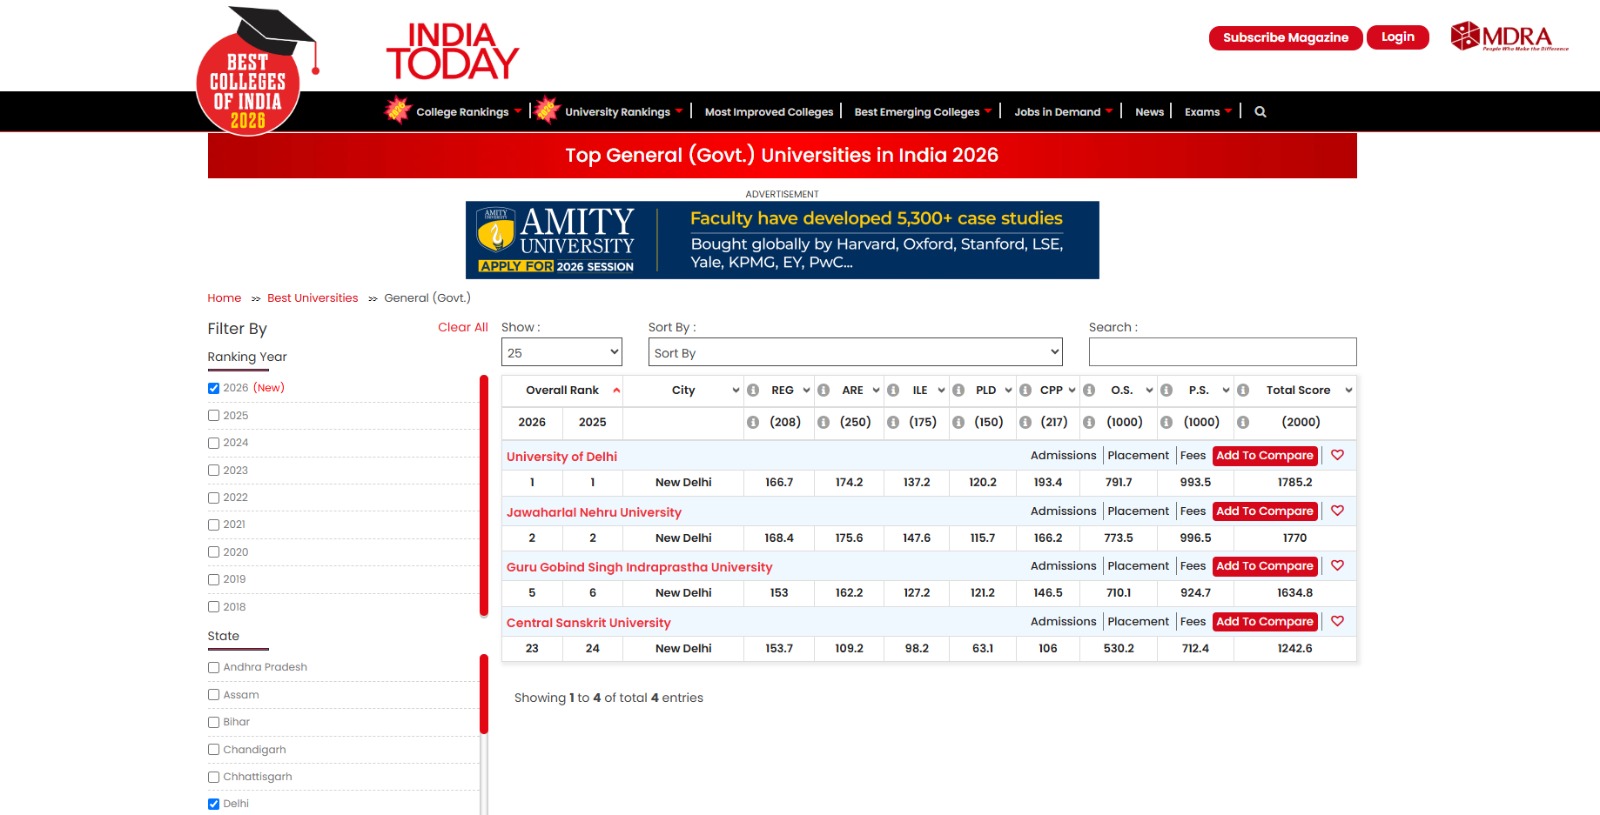Open the Sort By dropdown

pos(855,352)
